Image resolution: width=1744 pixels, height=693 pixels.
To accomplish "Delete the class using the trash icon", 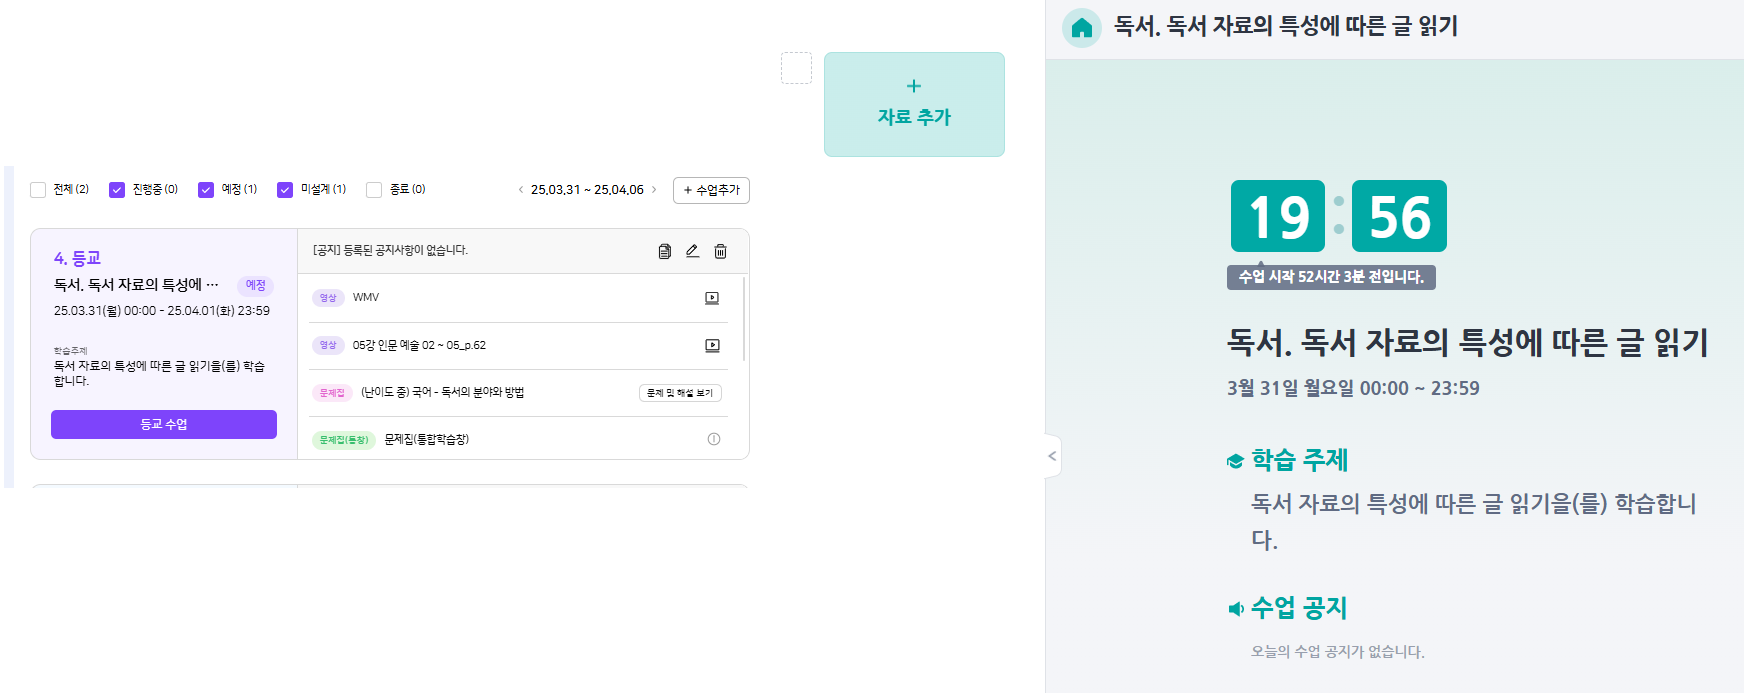I will tap(720, 251).
